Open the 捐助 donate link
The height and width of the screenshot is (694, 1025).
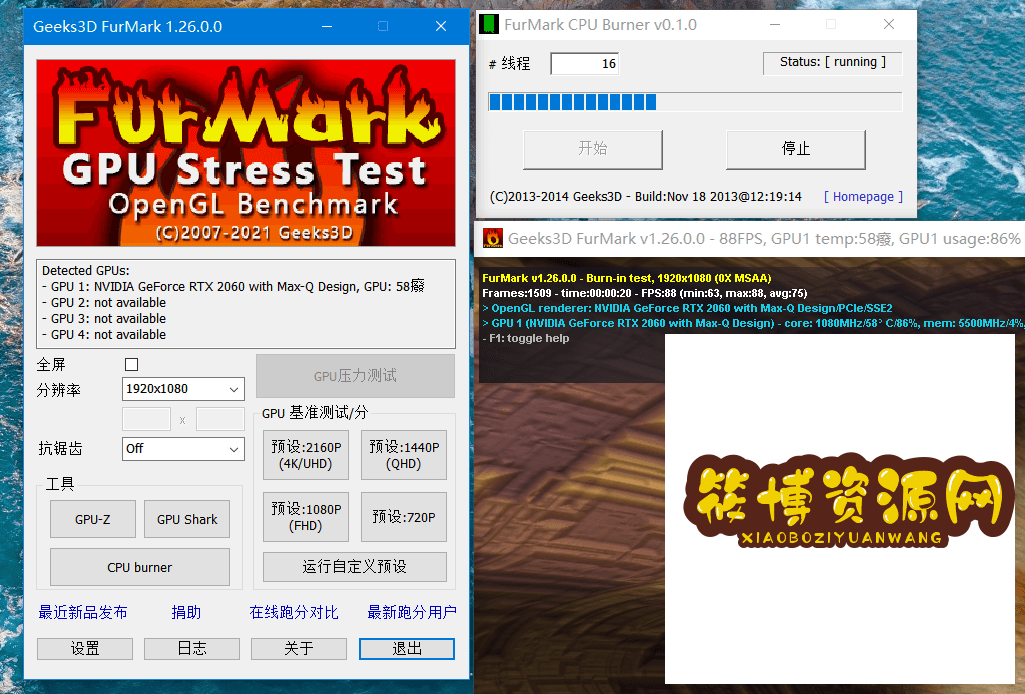click(x=186, y=612)
